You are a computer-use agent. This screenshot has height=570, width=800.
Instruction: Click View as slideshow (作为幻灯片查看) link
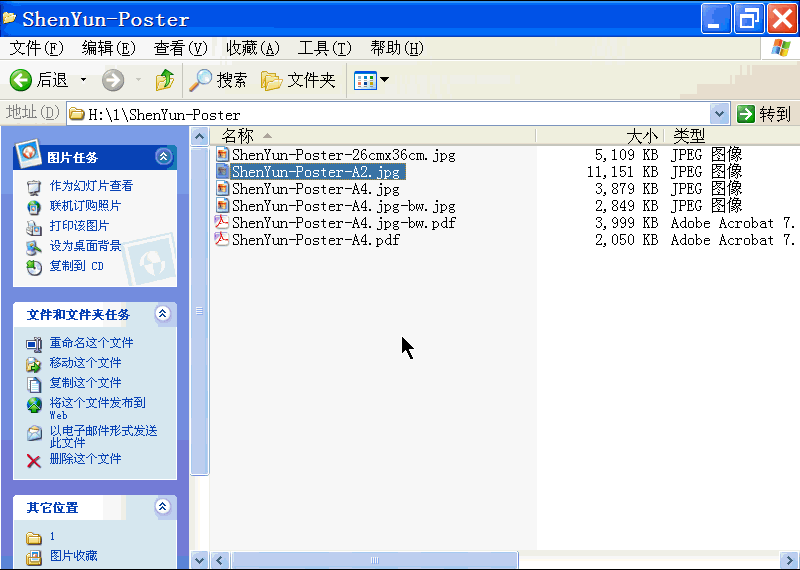coord(91,186)
